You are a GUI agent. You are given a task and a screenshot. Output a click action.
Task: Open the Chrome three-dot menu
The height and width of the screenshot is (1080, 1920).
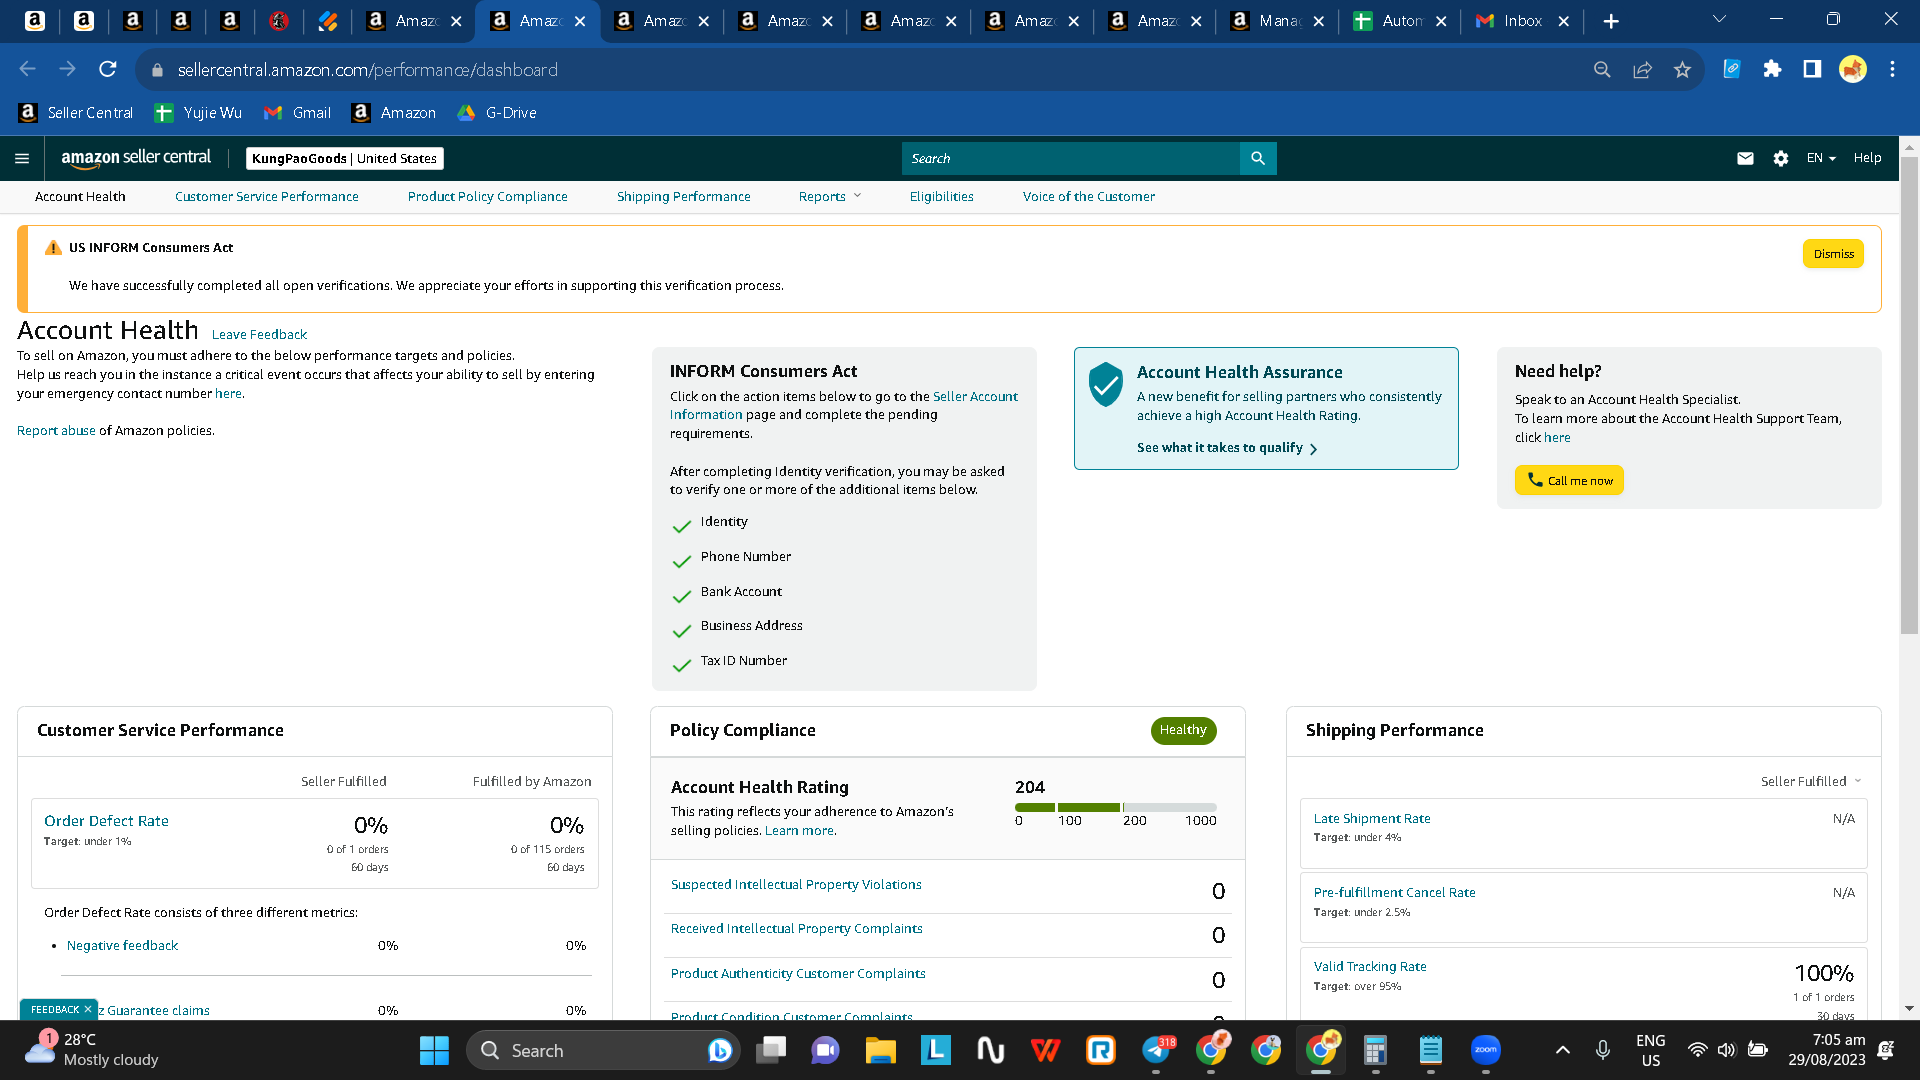[x=1892, y=69]
